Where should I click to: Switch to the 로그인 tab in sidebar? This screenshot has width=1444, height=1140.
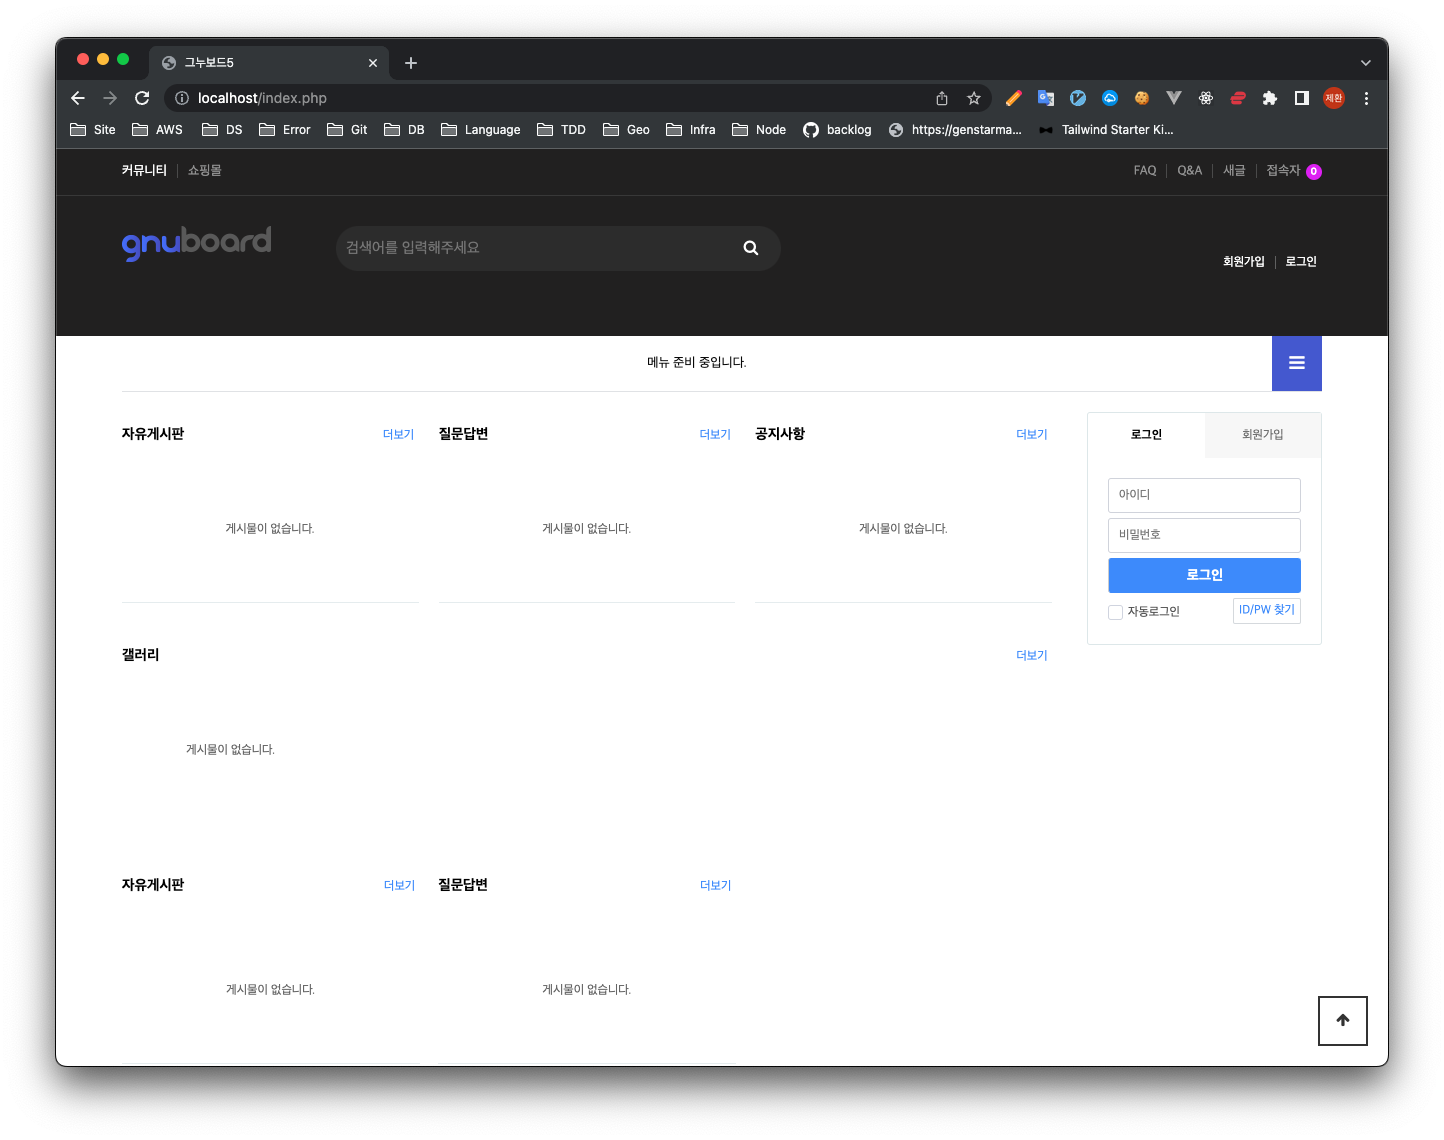[1146, 435]
